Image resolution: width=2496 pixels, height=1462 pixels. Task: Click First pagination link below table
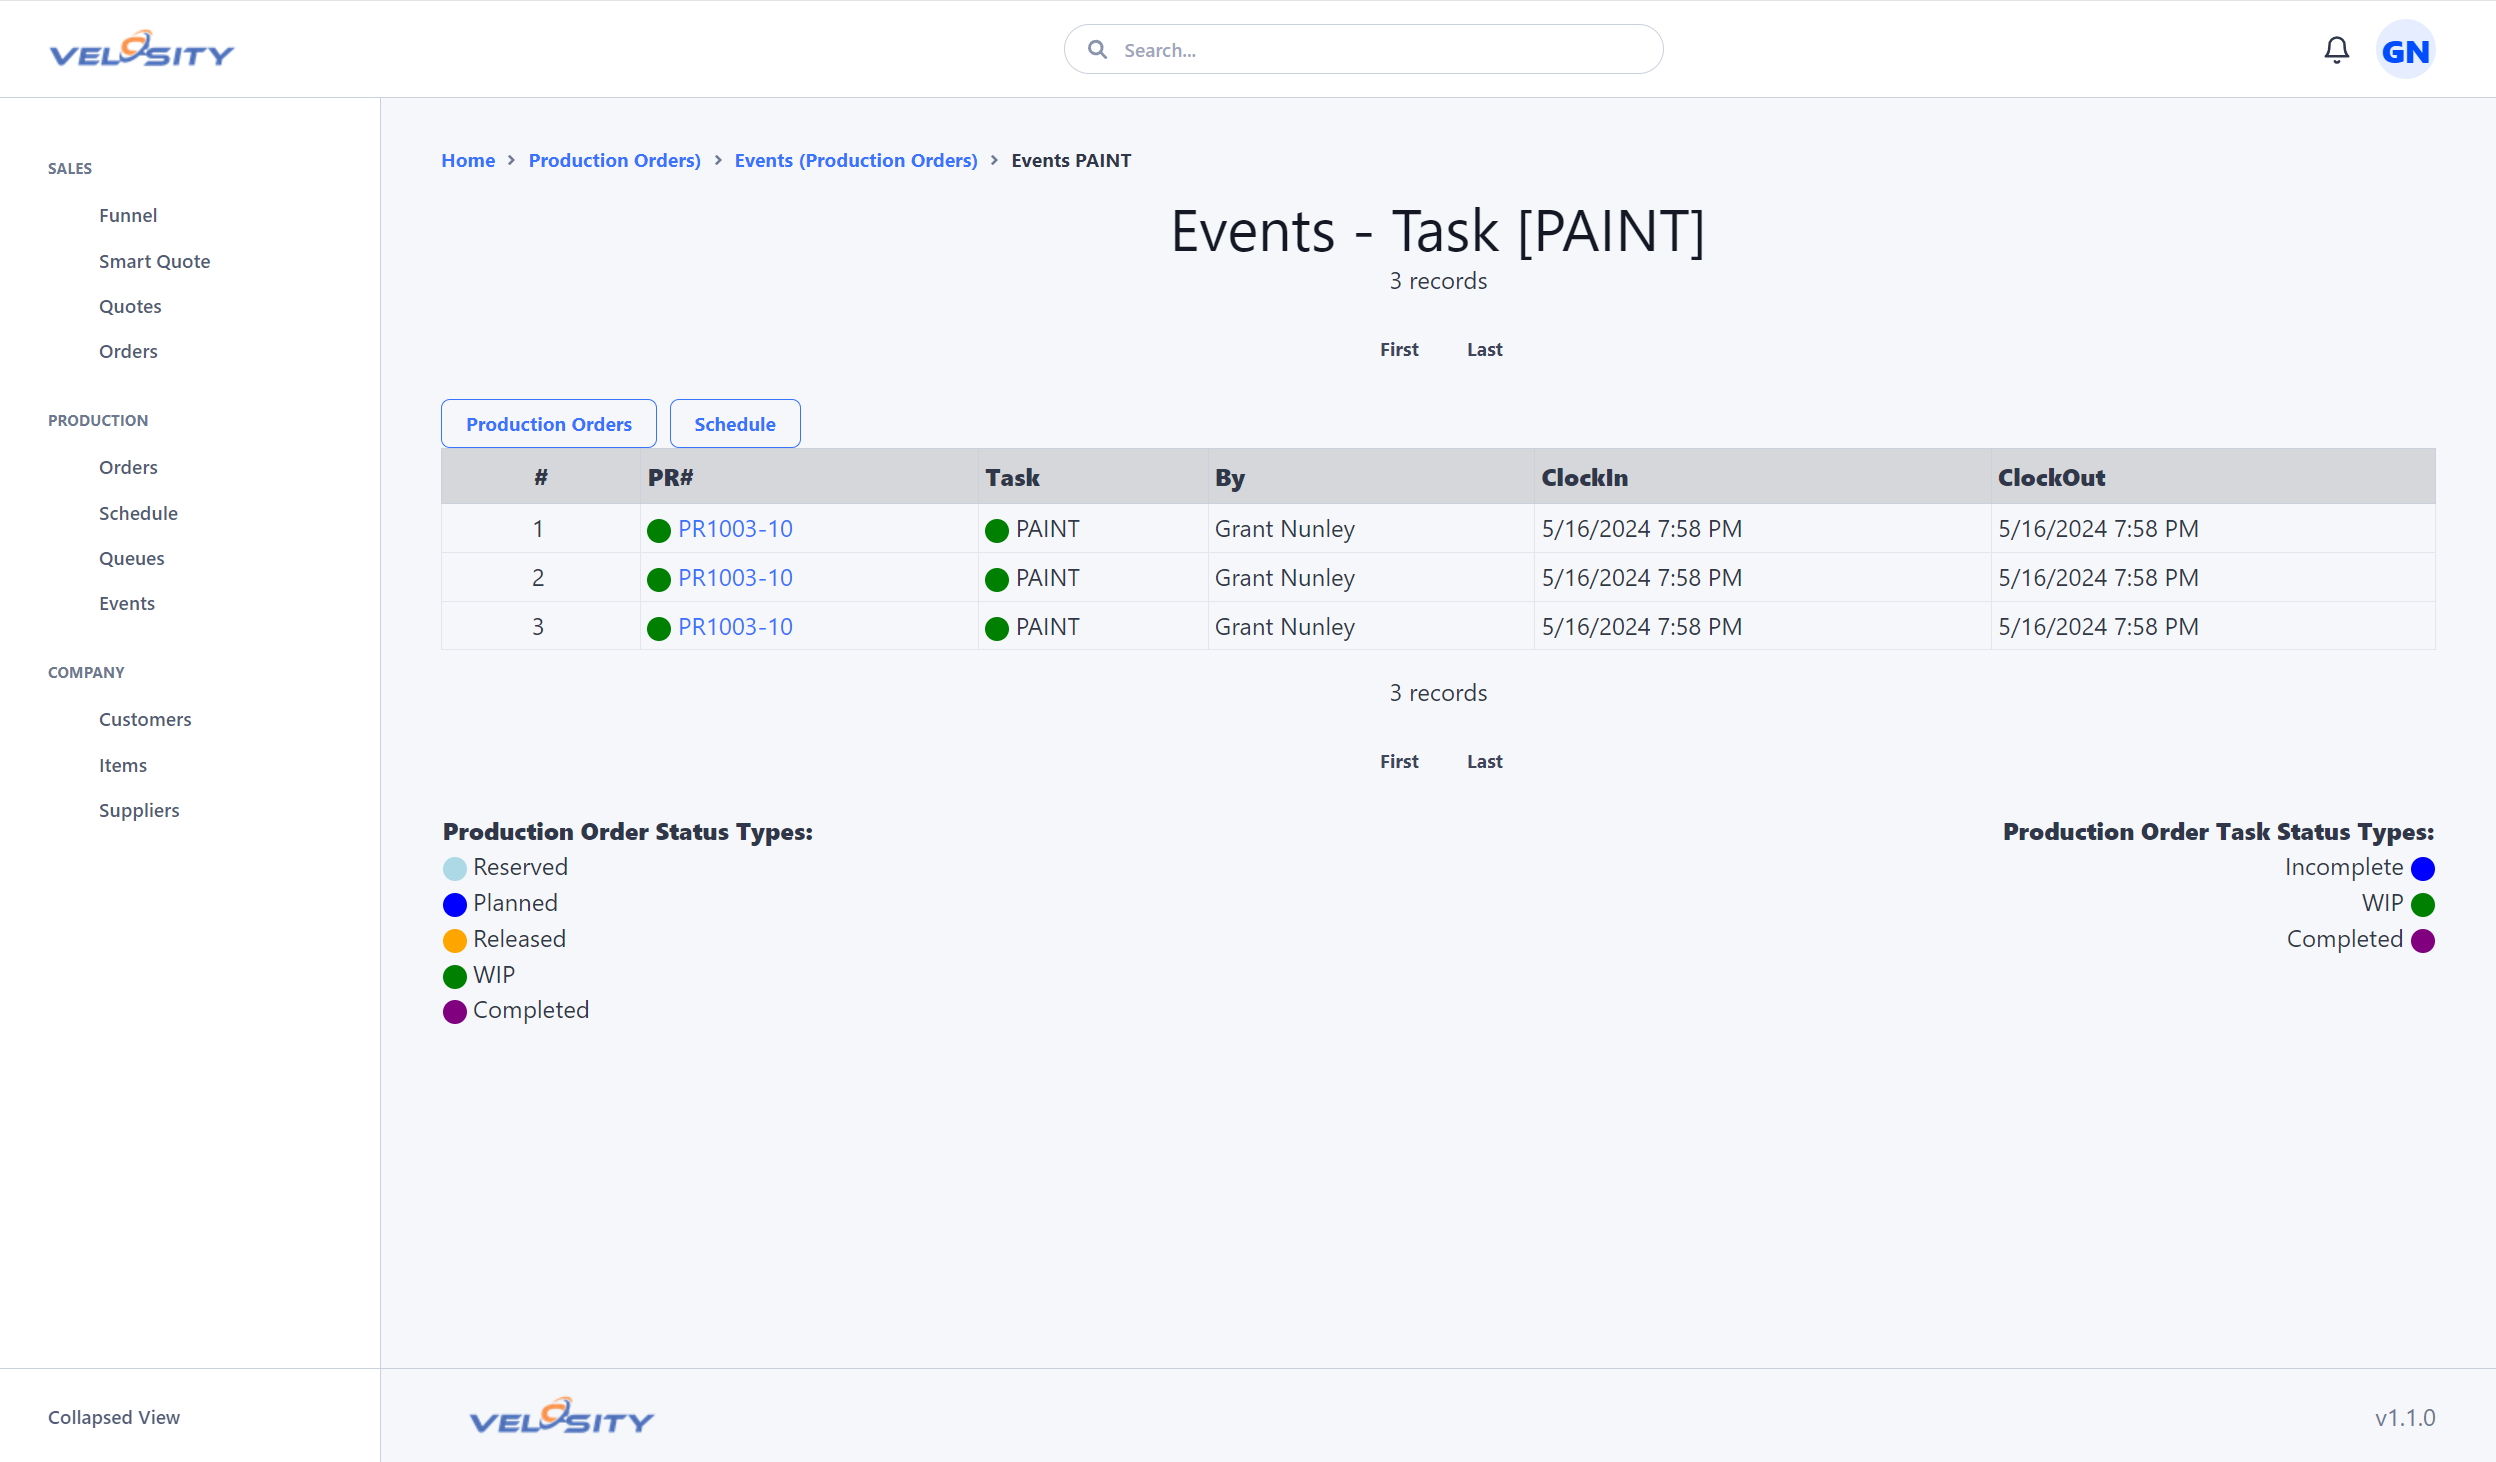(1399, 761)
